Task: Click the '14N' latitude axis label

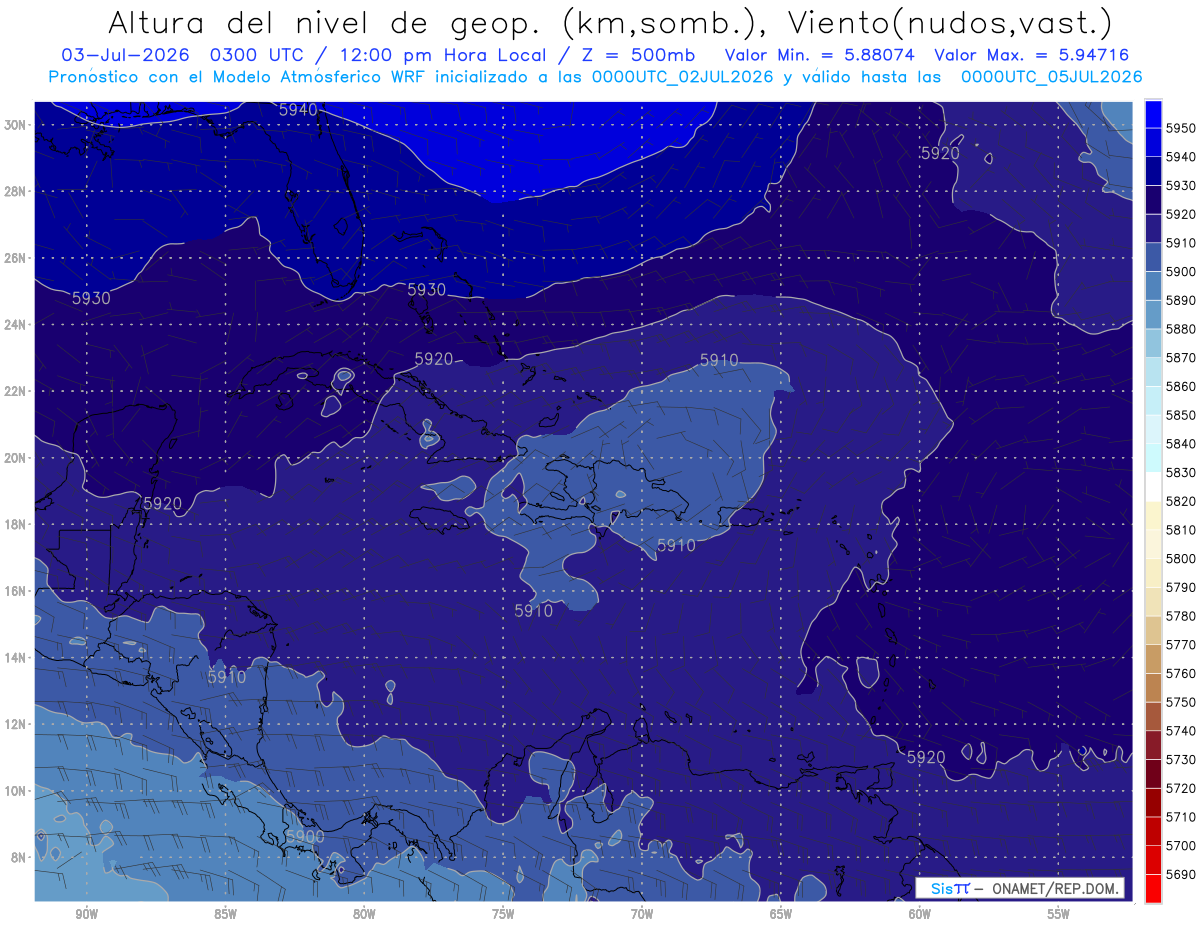Action: point(16,658)
